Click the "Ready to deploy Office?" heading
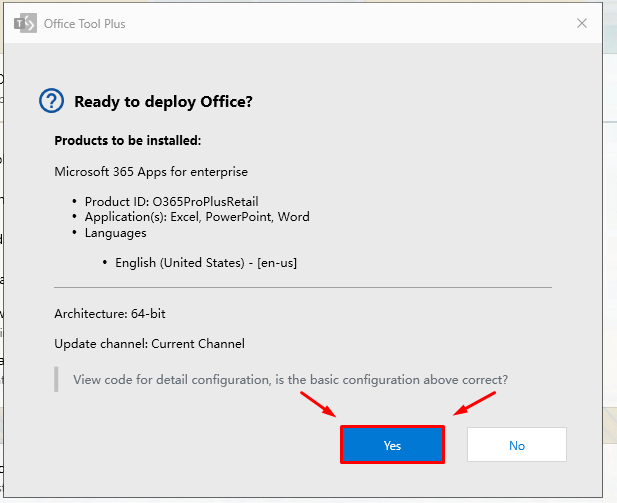The width and height of the screenshot is (617, 503). (x=163, y=101)
